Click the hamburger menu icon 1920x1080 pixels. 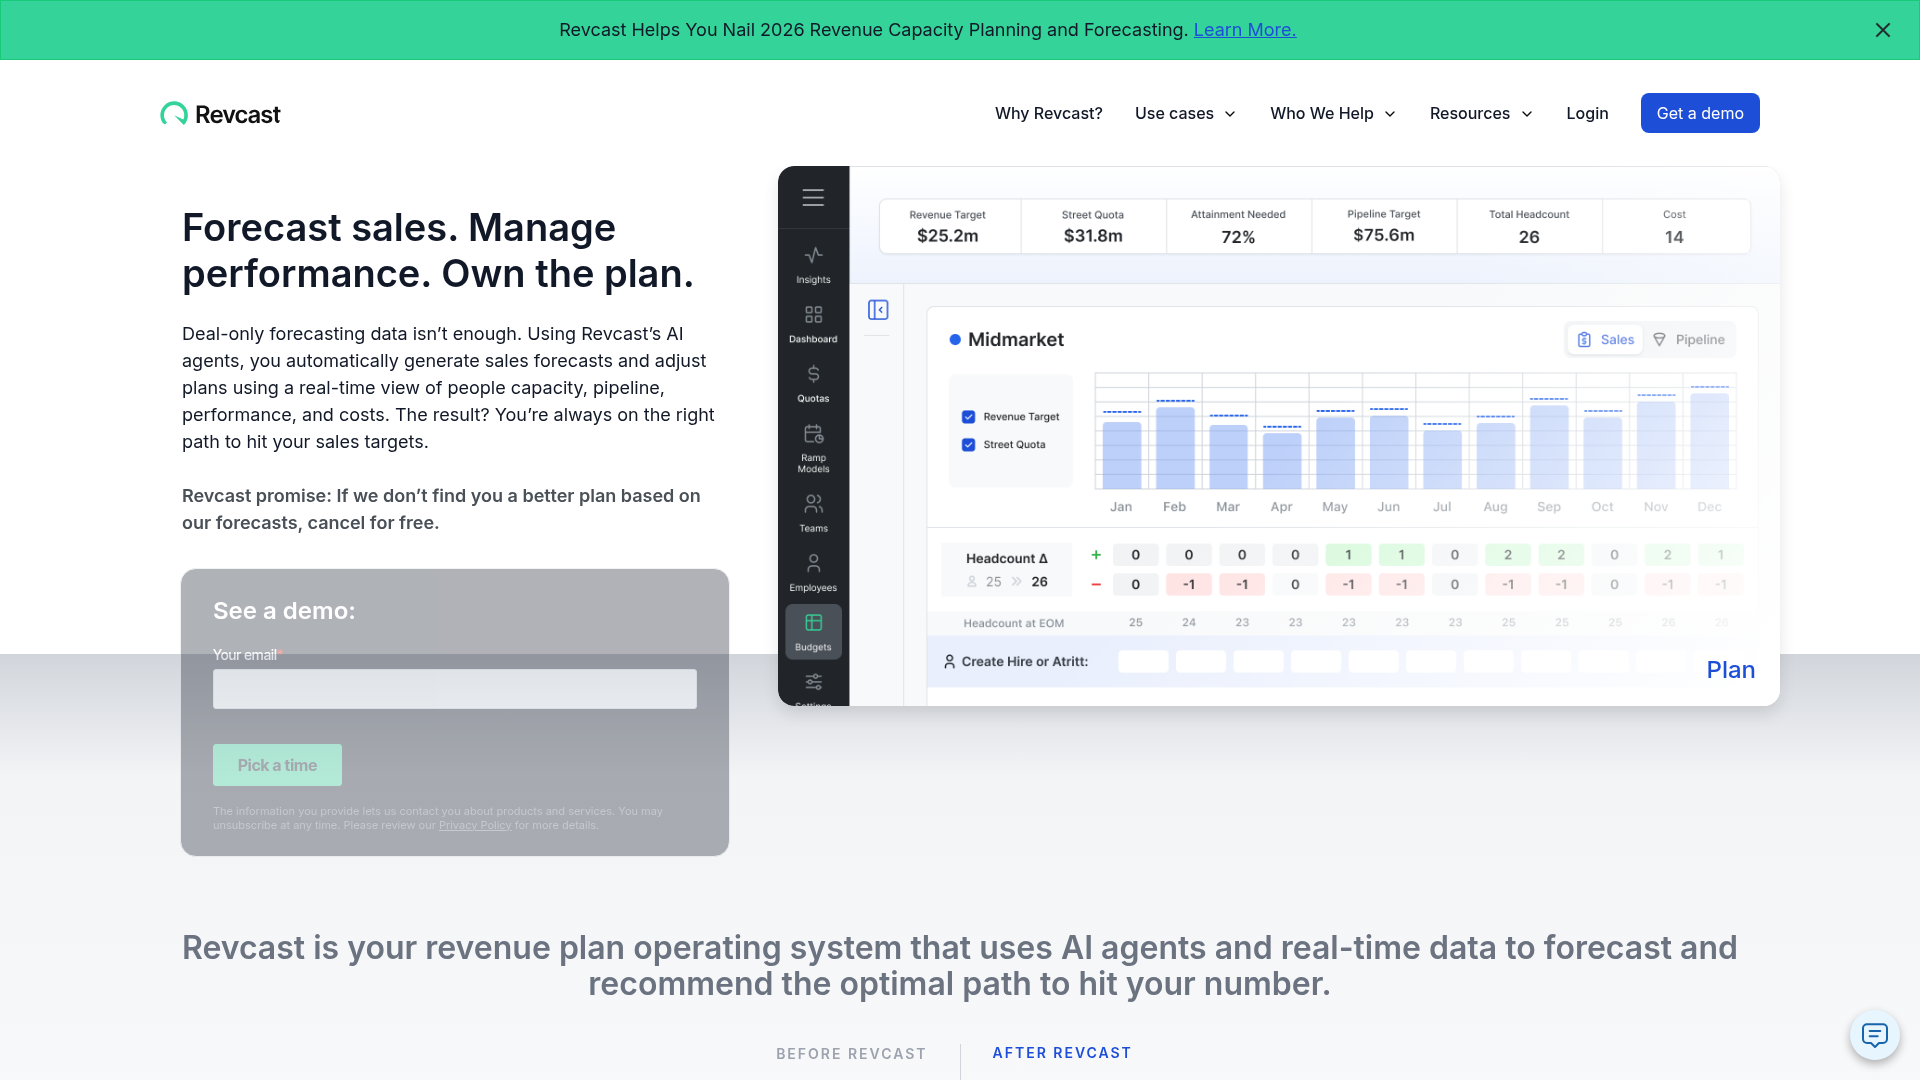click(813, 198)
